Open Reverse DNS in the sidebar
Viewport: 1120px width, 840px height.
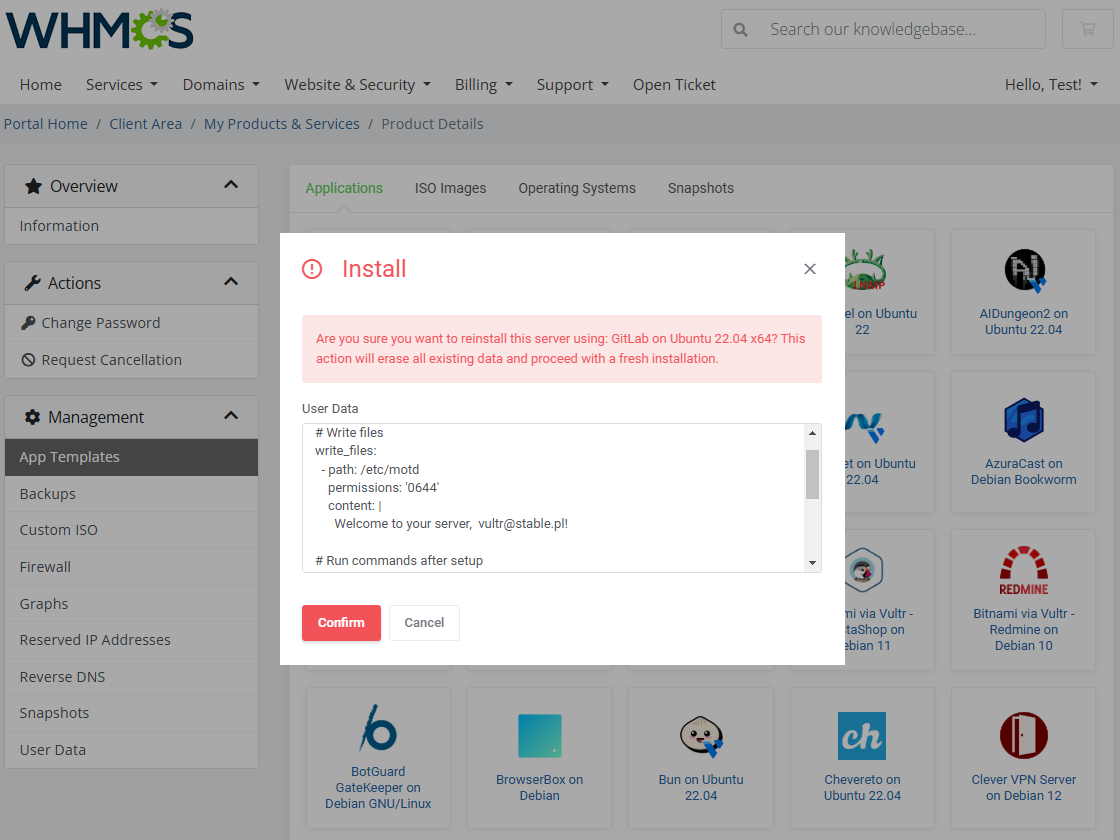tap(131, 677)
